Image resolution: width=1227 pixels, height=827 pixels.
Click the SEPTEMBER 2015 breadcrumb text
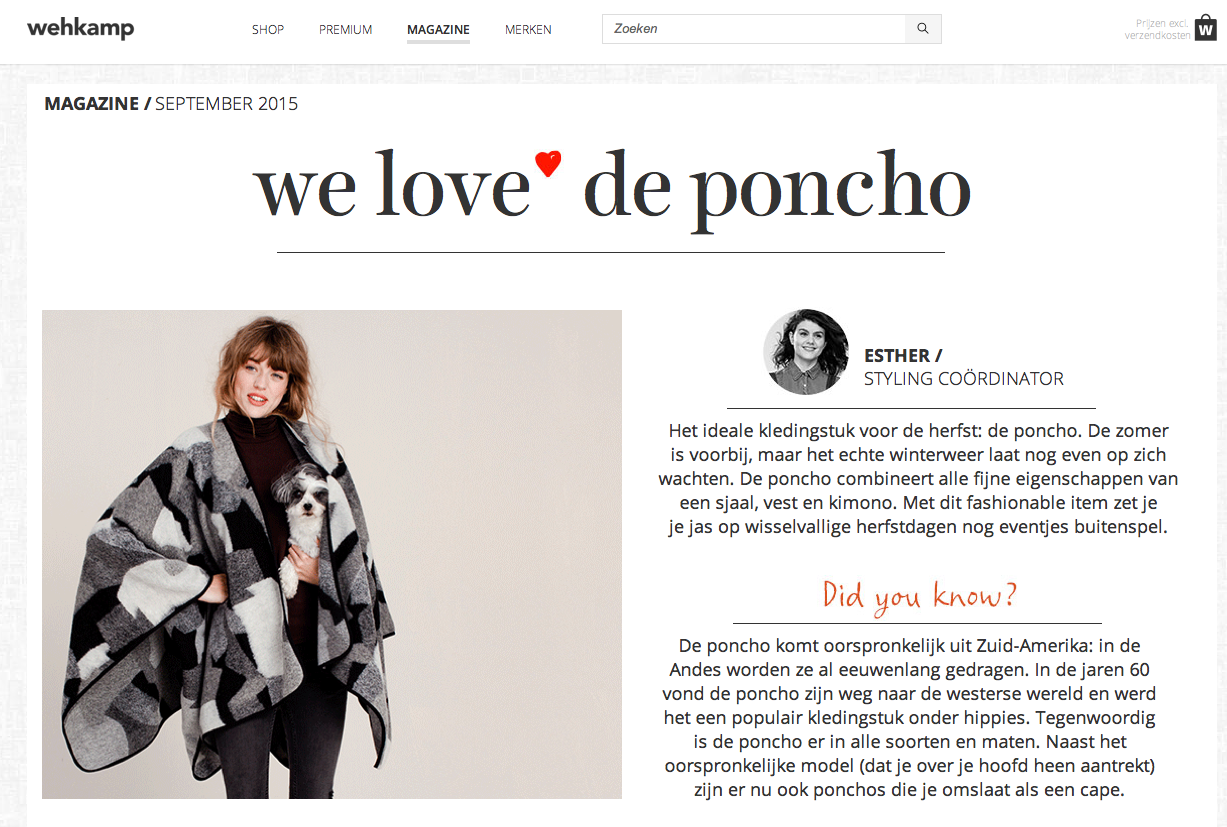coord(226,104)
